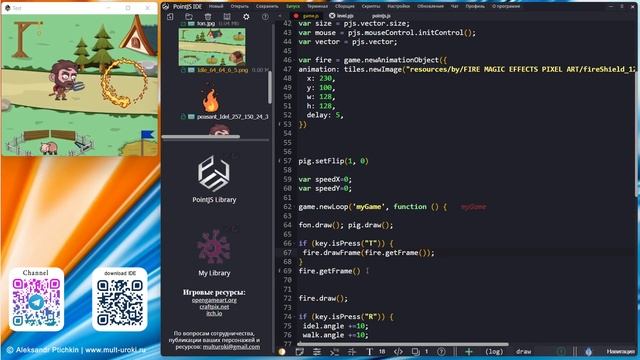Click the yellow circle icon in bottom bar
Image resolution: width=640 pixels, height=360 pixels.
click(x=282, y=351)
